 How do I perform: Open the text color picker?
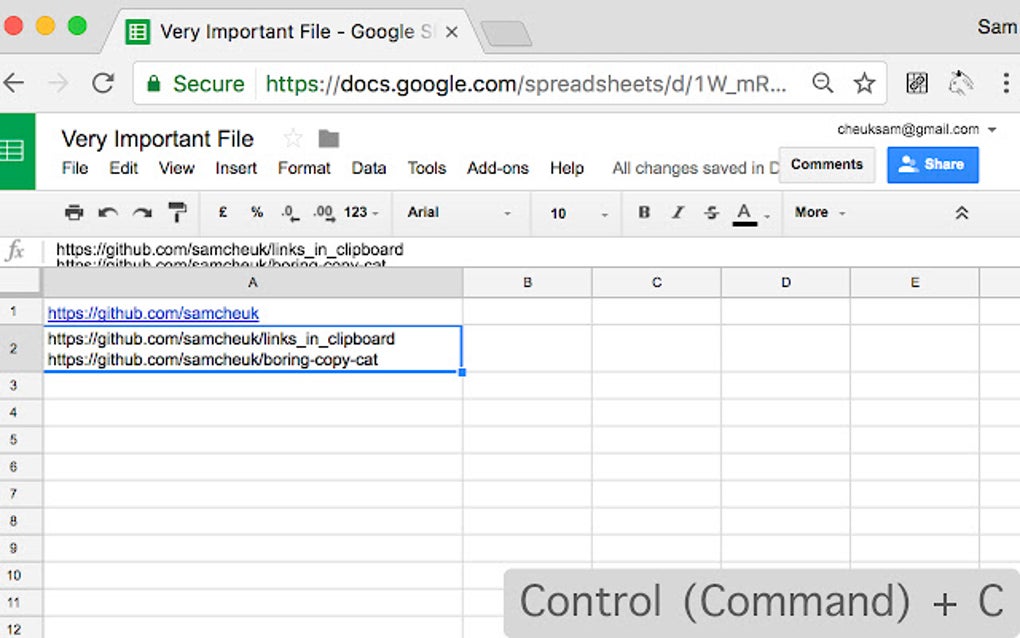pos(745,213)
